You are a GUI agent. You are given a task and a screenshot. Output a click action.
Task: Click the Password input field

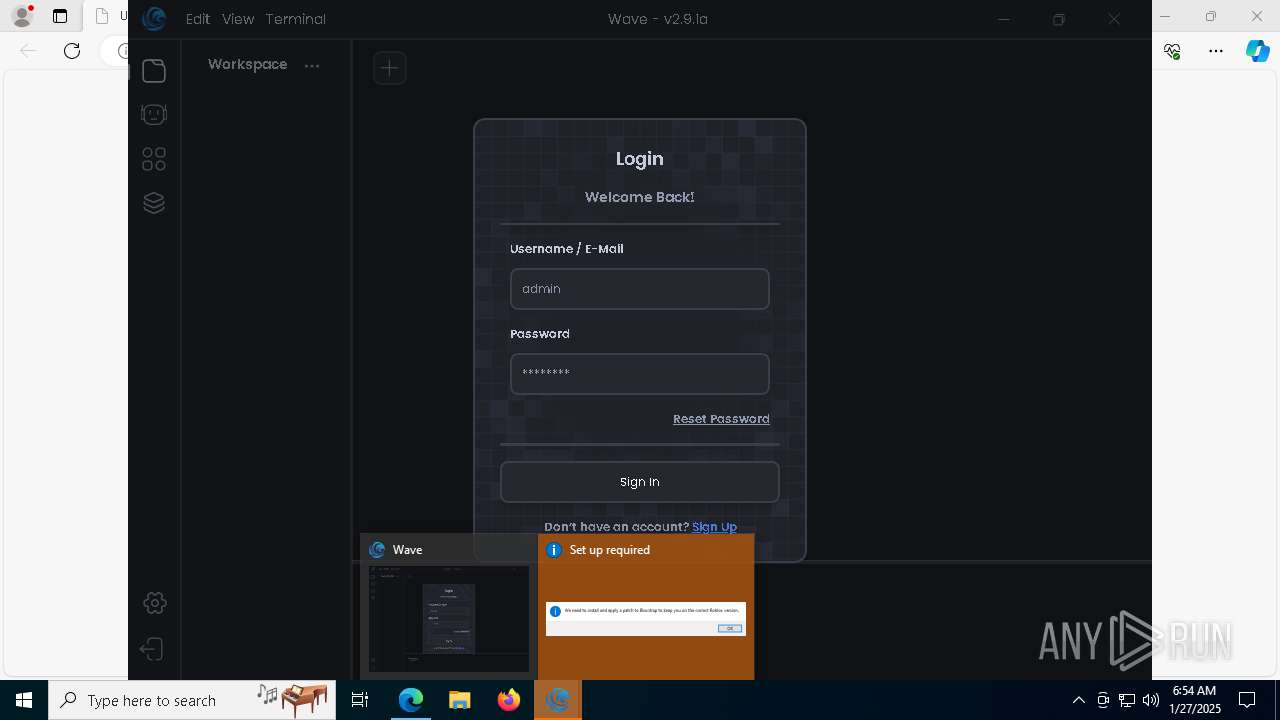640,374
